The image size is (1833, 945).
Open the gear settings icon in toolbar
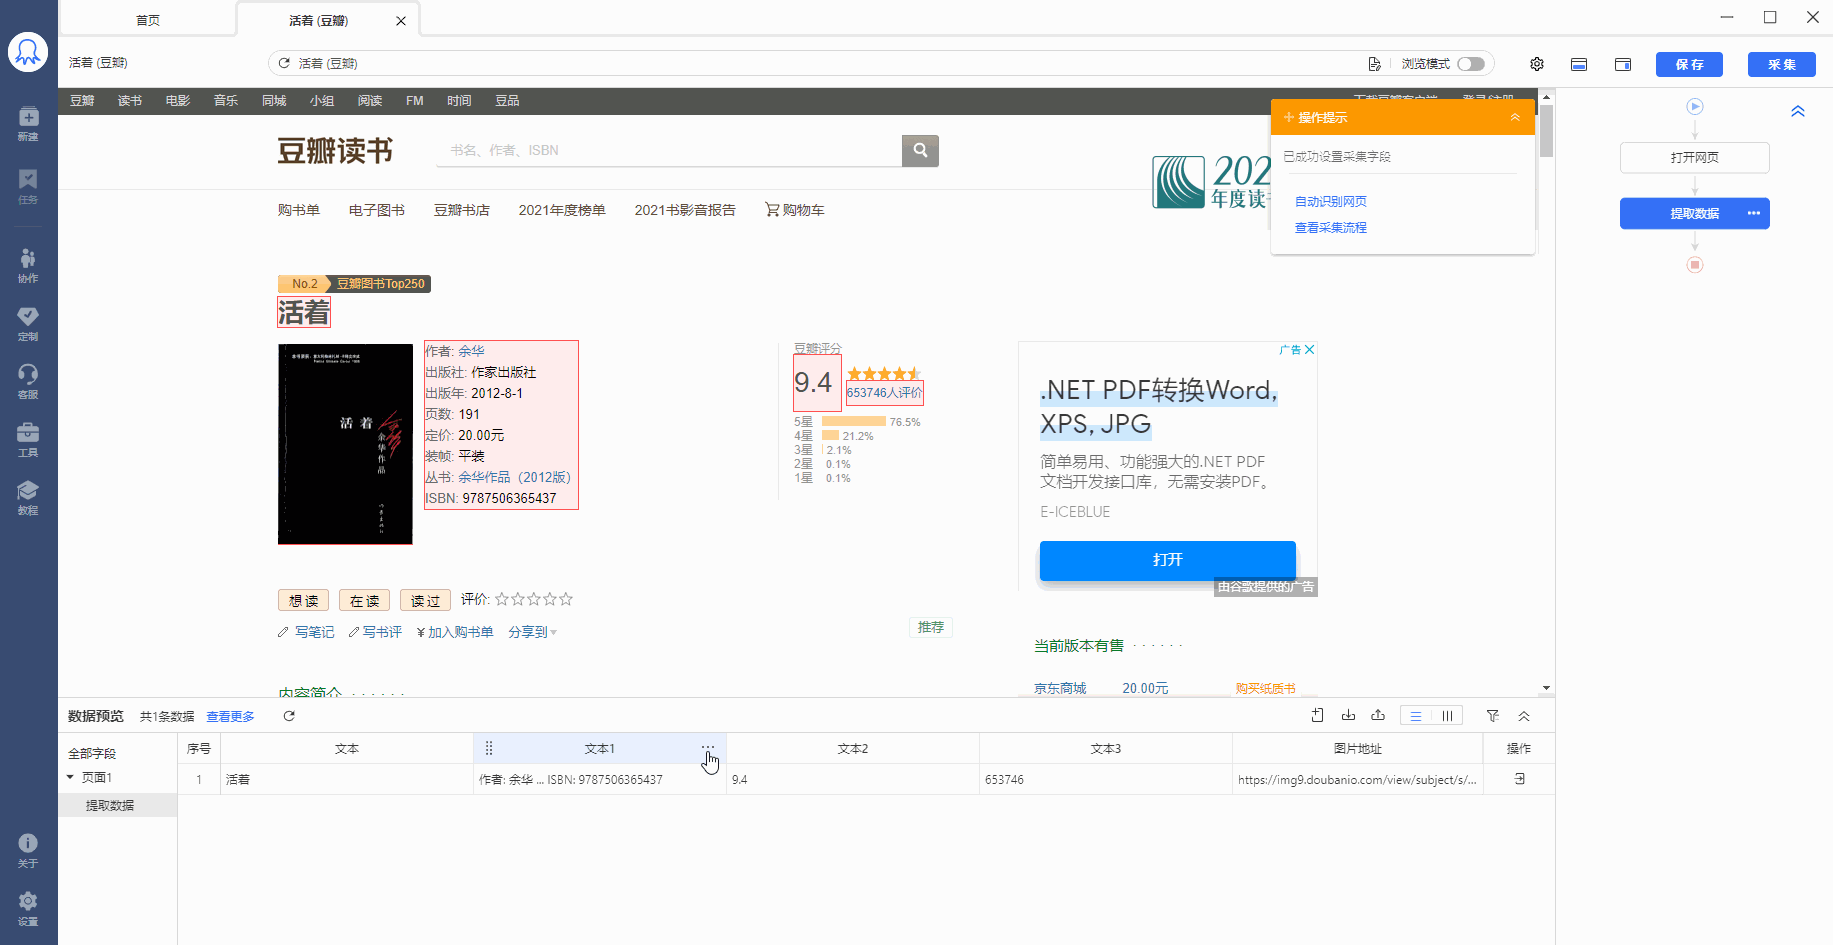(1537, 64)
